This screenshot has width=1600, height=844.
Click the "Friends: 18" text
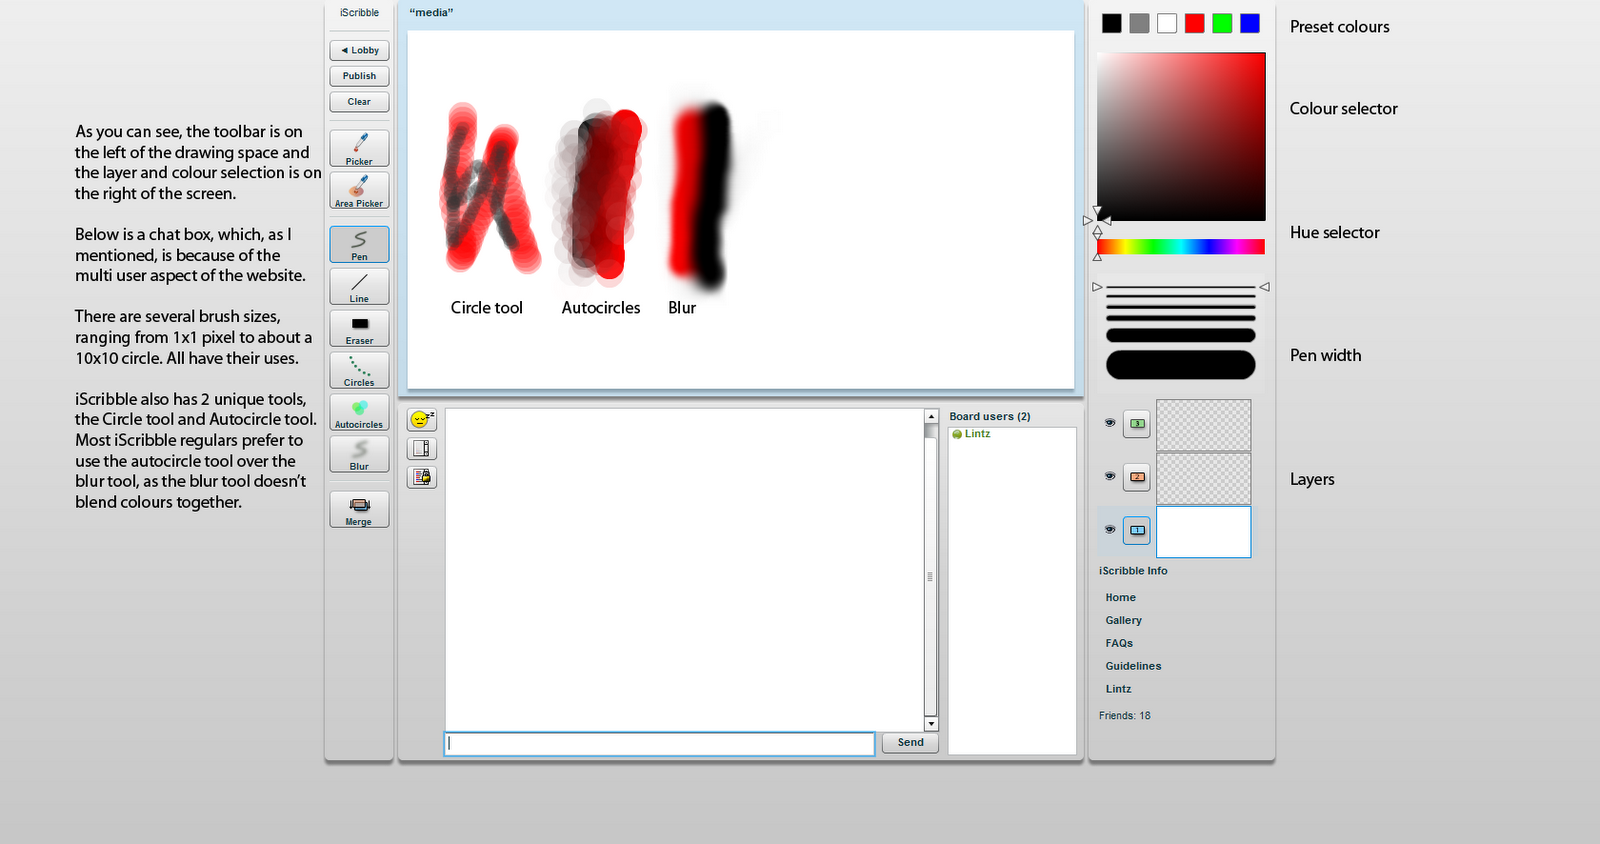[1125, 716]
